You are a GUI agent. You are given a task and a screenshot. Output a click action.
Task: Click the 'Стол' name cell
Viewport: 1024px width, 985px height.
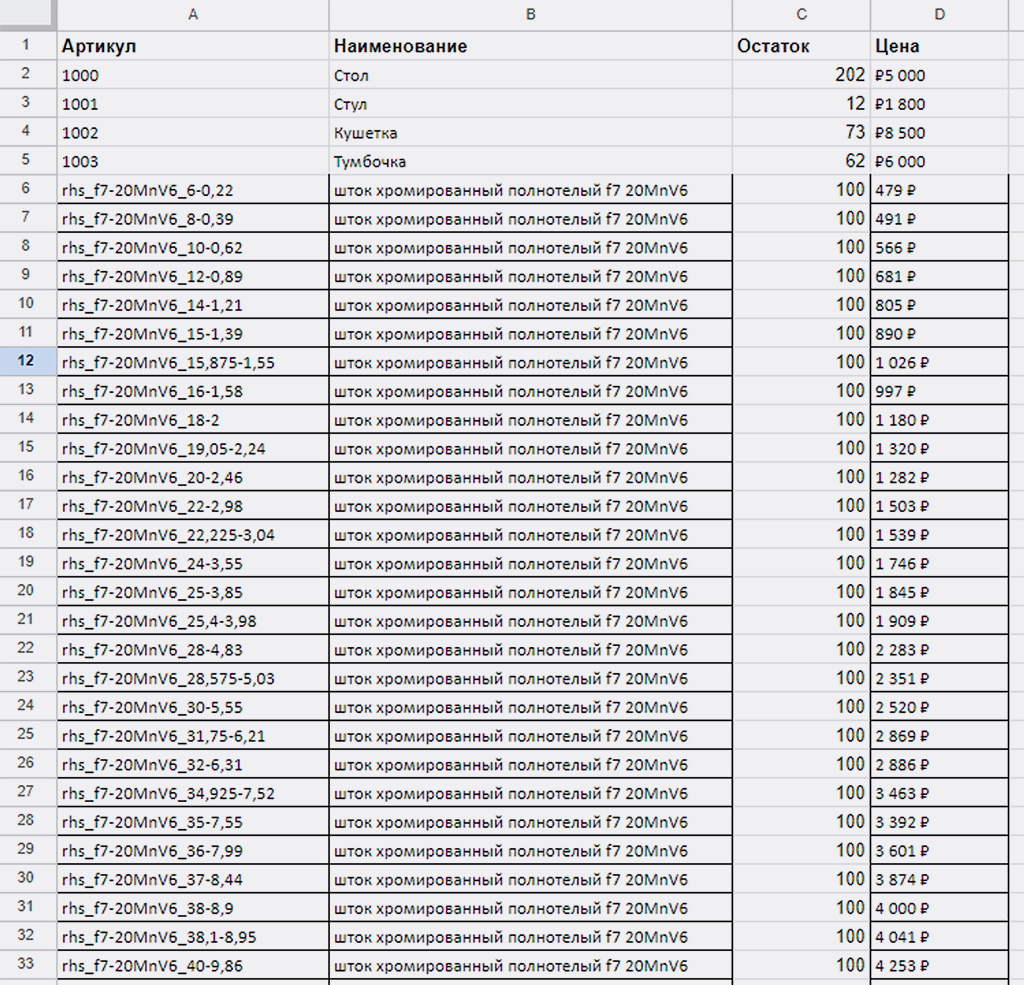530,74
